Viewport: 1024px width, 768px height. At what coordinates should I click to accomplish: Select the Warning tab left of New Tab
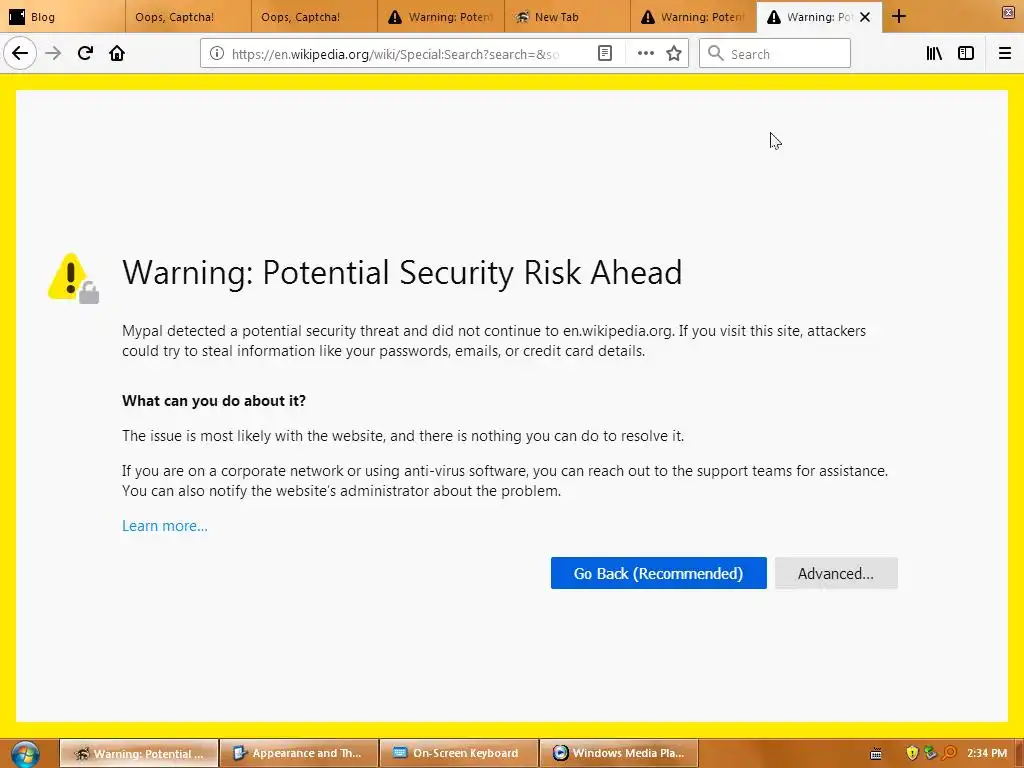(441, 17)
